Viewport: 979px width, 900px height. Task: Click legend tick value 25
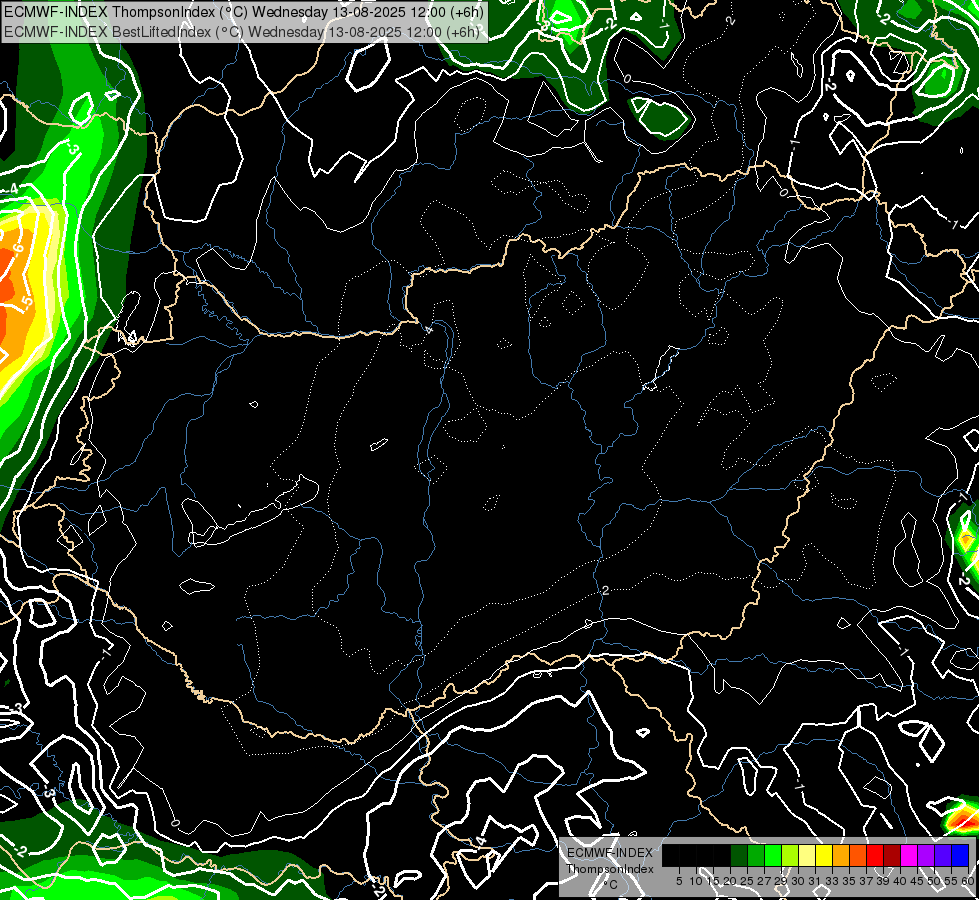(747, 881)
